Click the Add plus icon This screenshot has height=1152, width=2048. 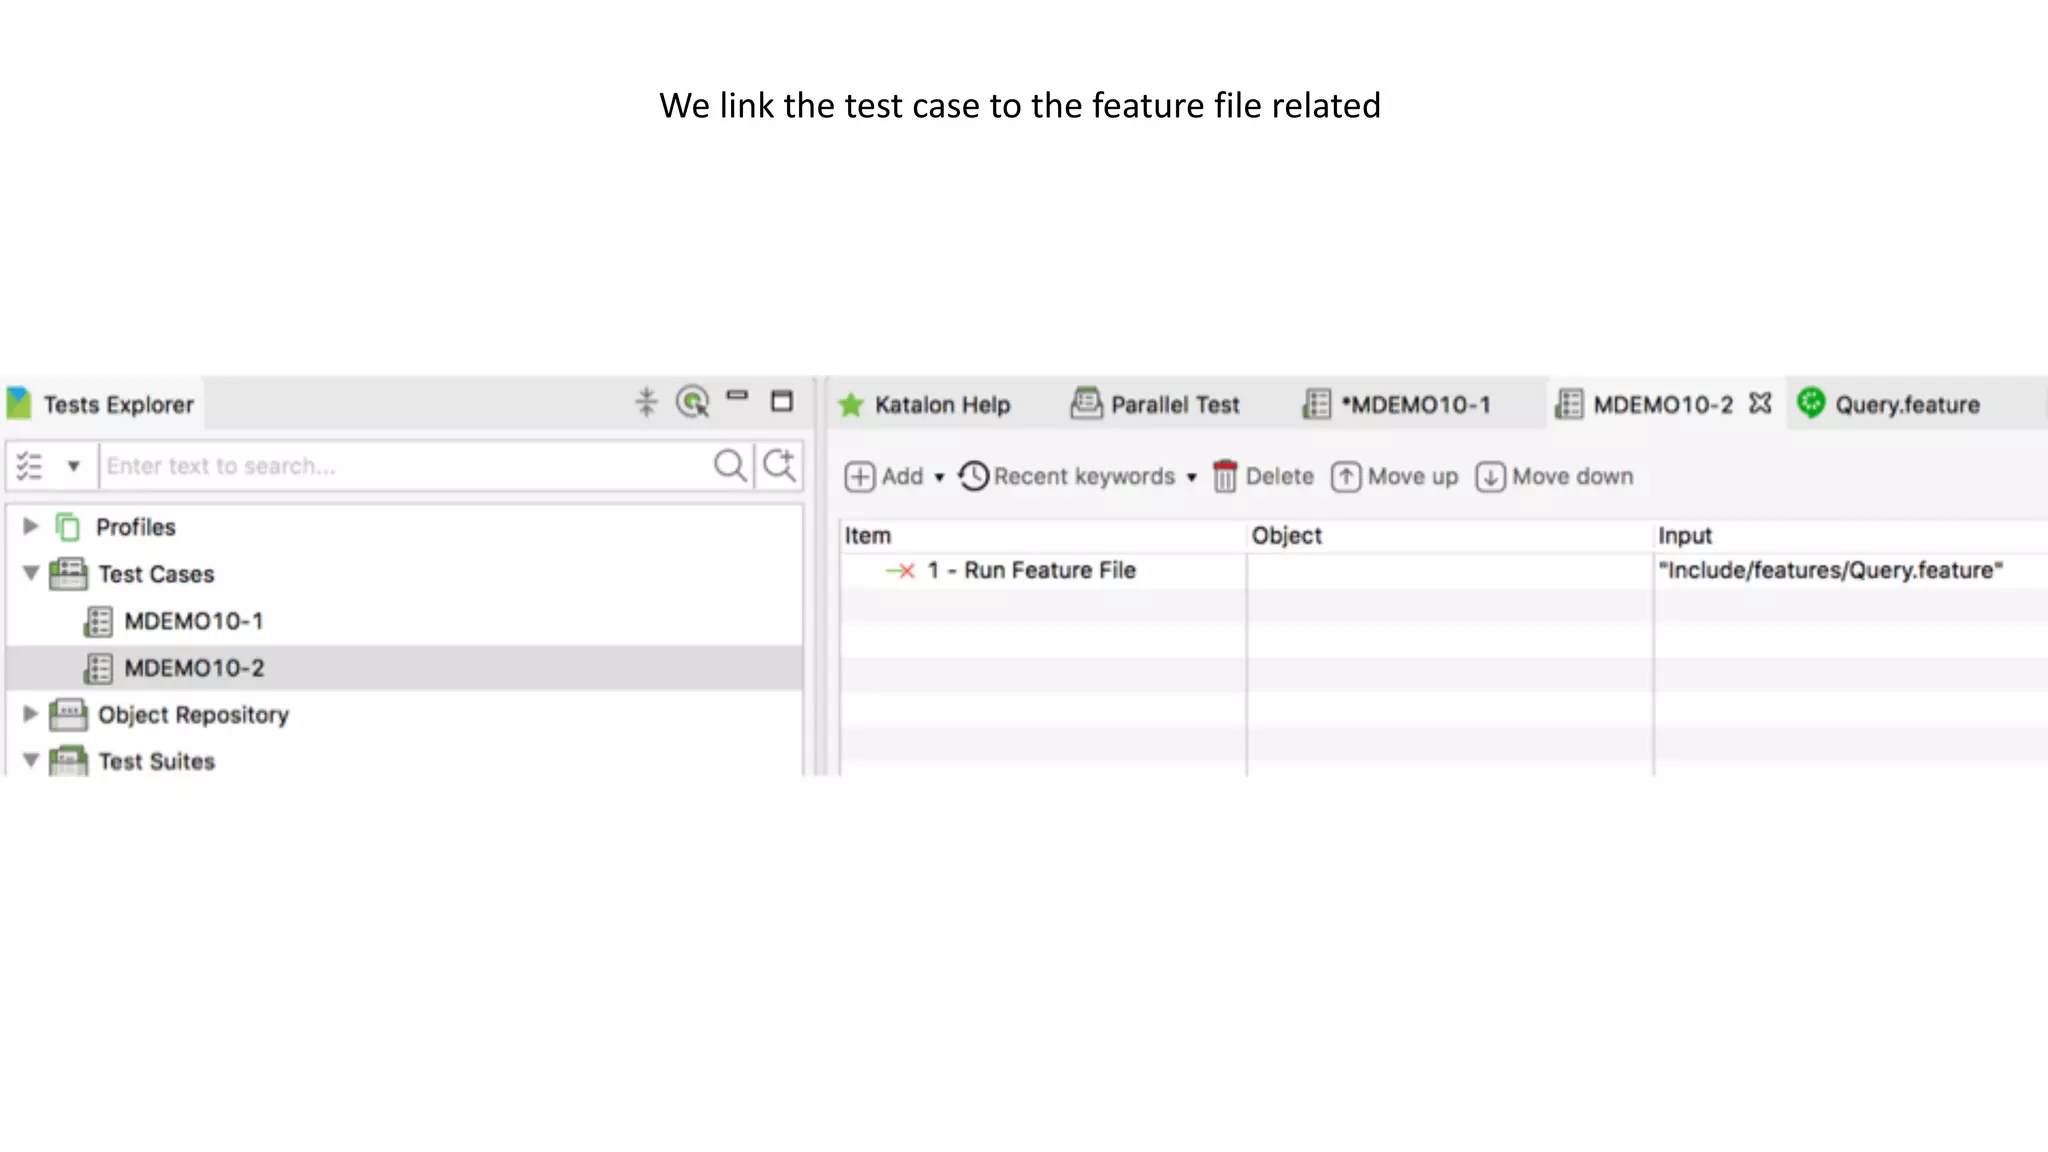[x=860, y=477]
